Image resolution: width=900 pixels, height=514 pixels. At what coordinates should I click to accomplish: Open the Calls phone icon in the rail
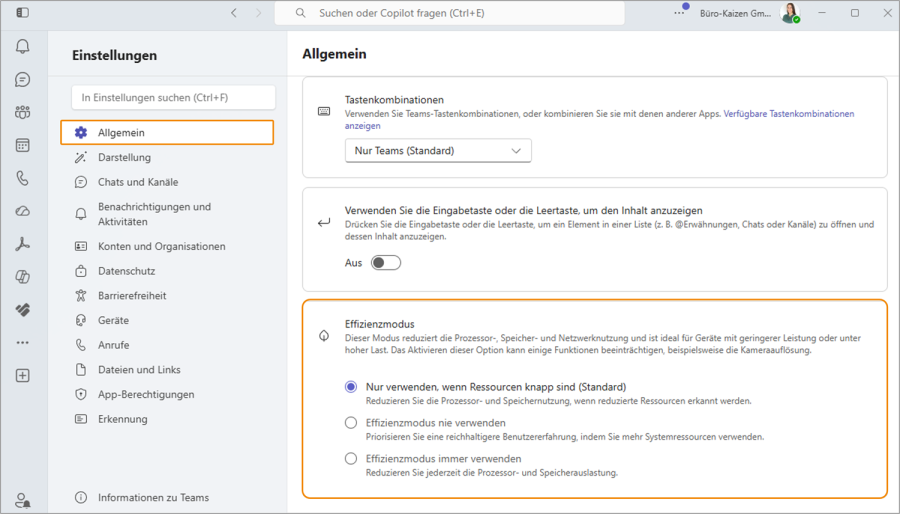[22, 178]
